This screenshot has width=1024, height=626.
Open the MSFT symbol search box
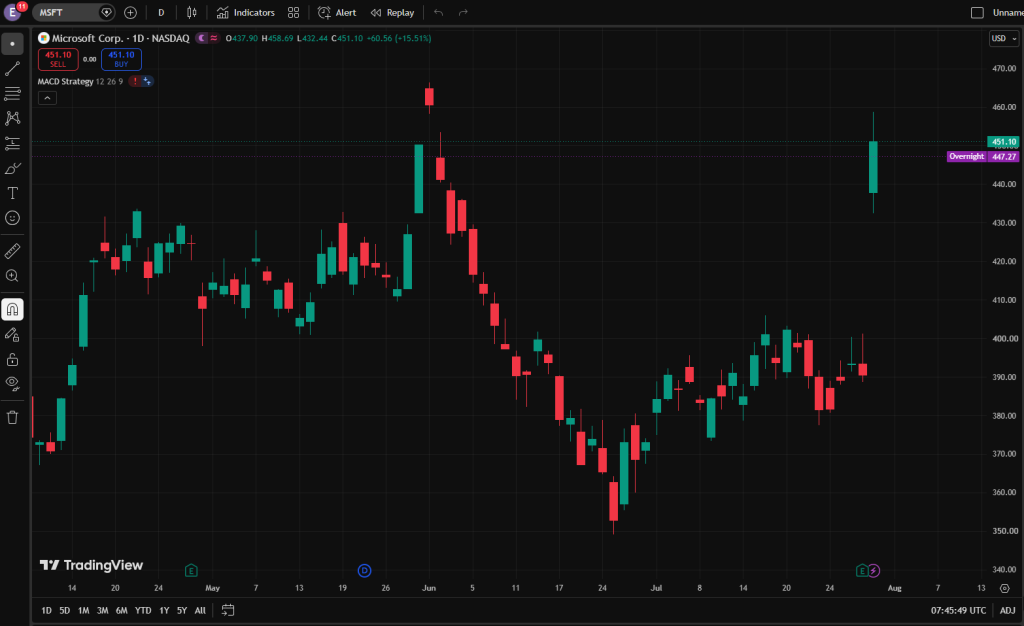(x=72, y=12)
